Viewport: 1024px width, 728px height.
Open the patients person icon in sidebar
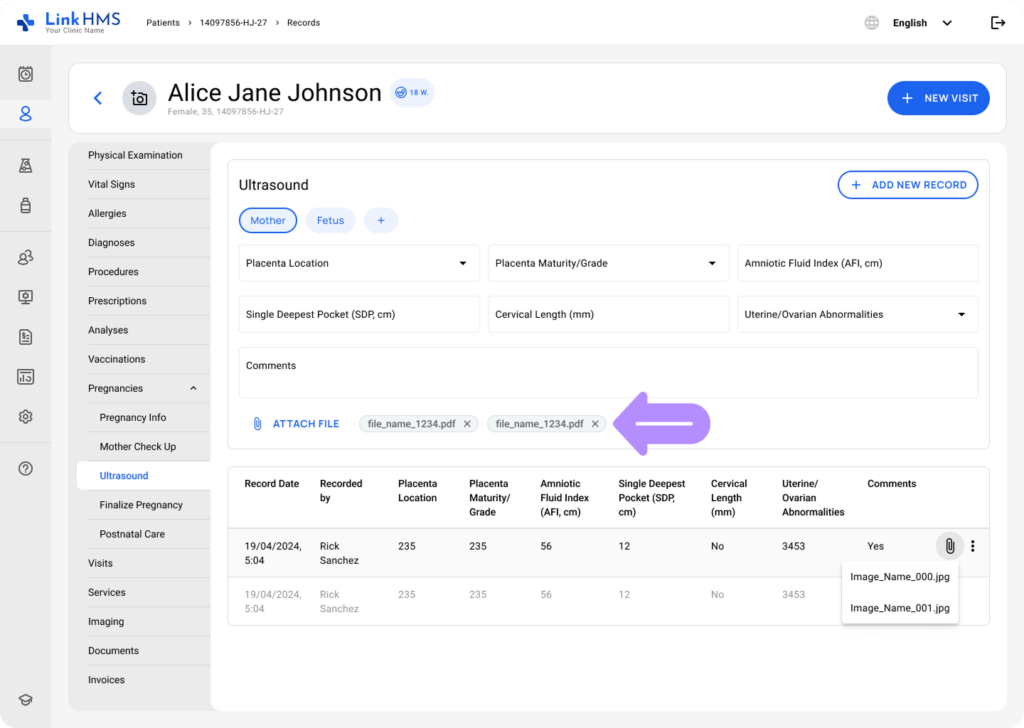click(26, 114)
